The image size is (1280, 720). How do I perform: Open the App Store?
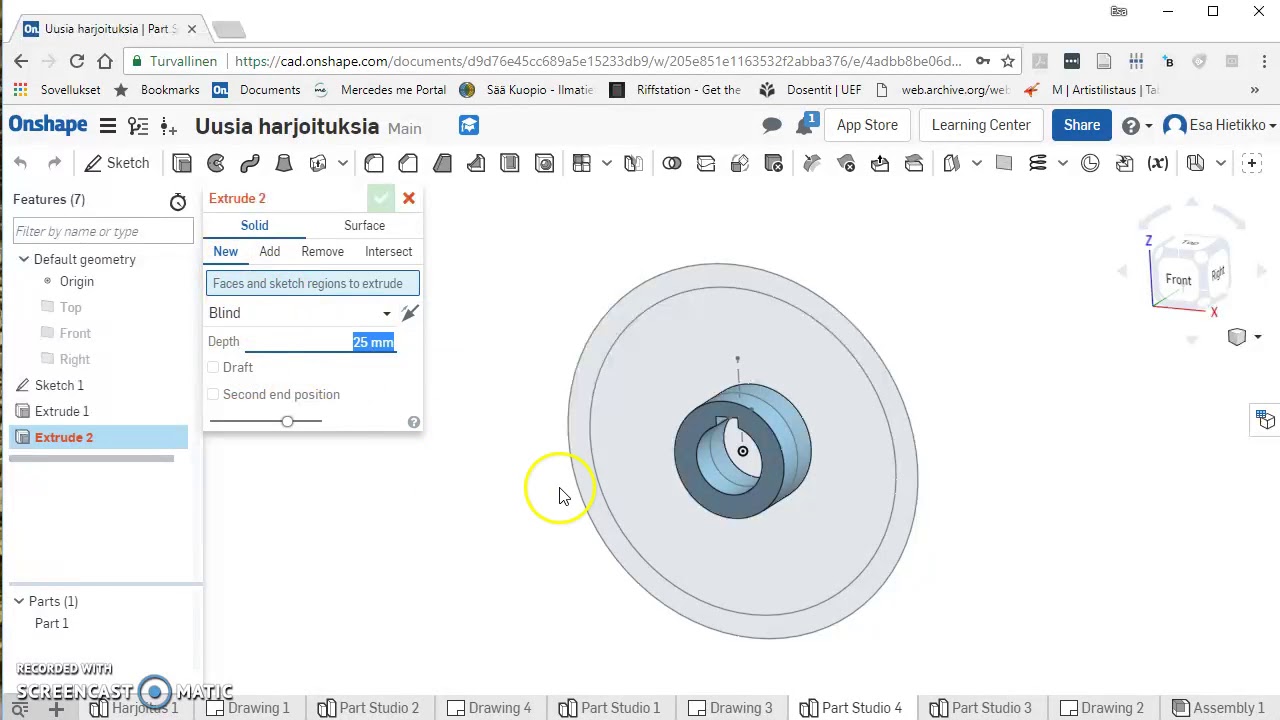tap(867, 125)
